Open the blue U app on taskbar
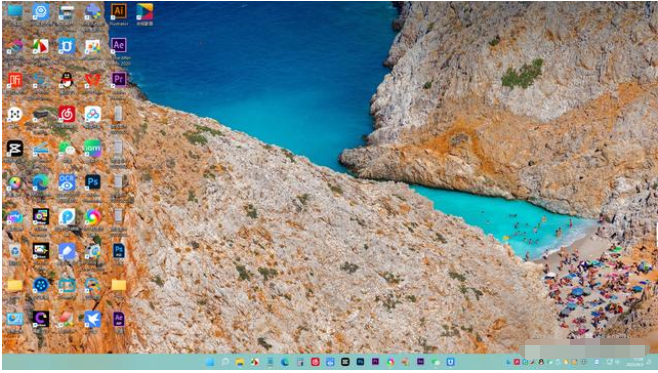The image size is (658, 373). click(450, 362)
